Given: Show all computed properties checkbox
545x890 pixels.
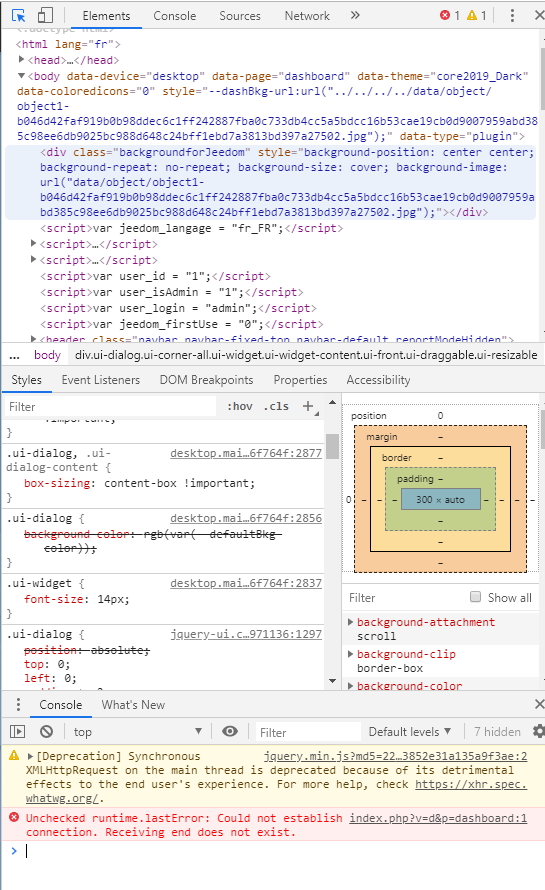Looking at the screenshot, I should [476, 597].
